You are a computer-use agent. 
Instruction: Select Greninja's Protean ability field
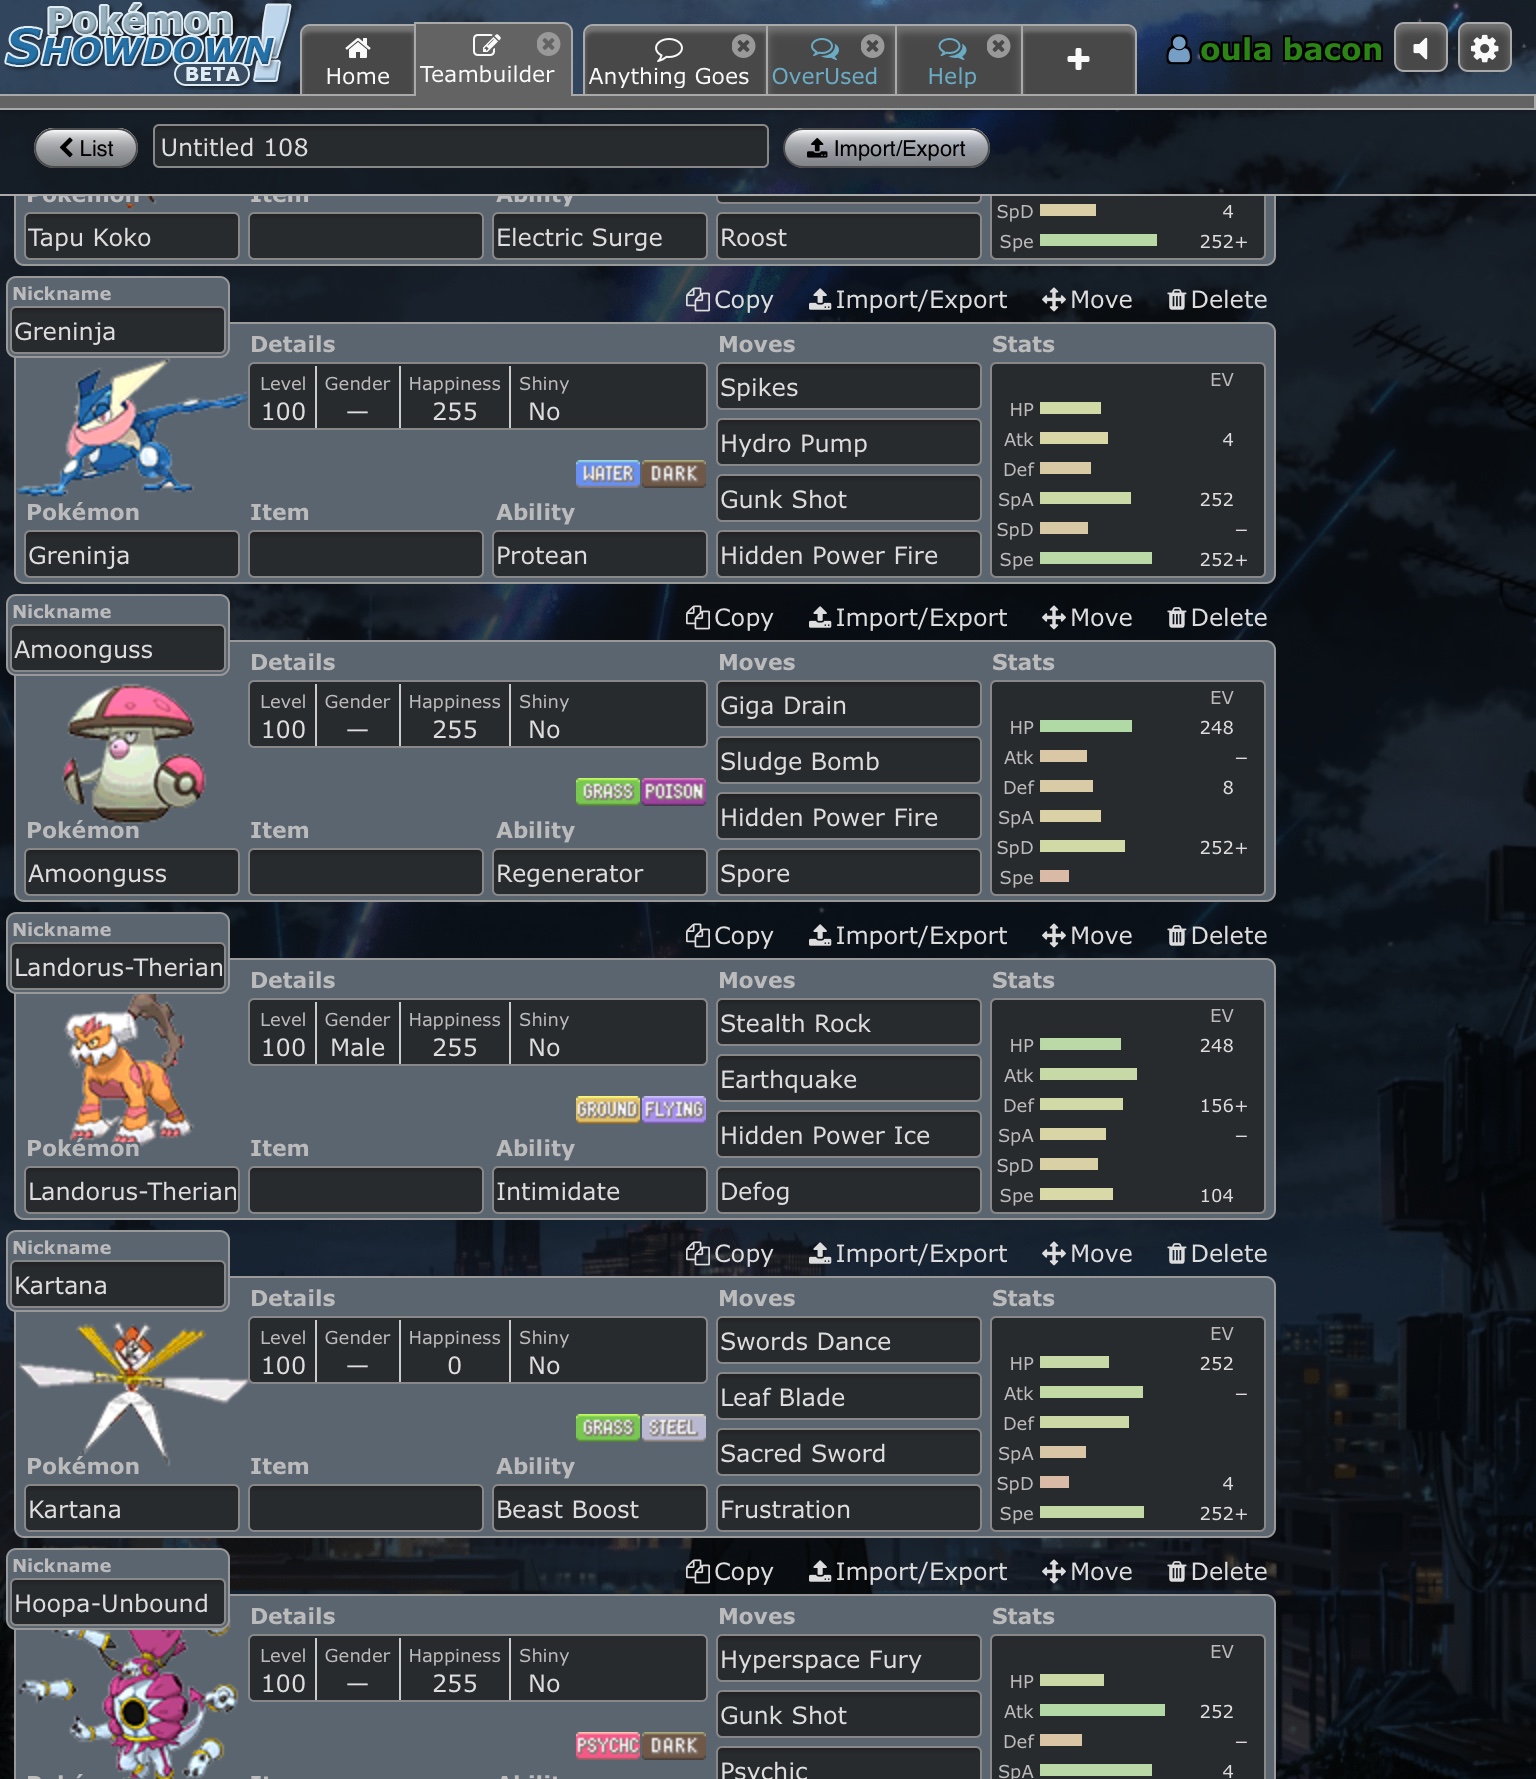pos(599,555)
